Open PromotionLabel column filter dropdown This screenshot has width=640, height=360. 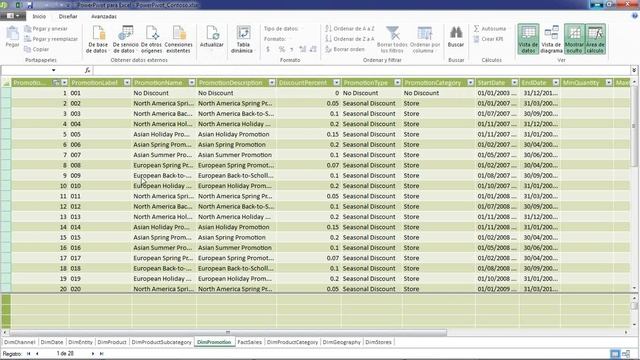pyautogui.click(x=127, y=82)
